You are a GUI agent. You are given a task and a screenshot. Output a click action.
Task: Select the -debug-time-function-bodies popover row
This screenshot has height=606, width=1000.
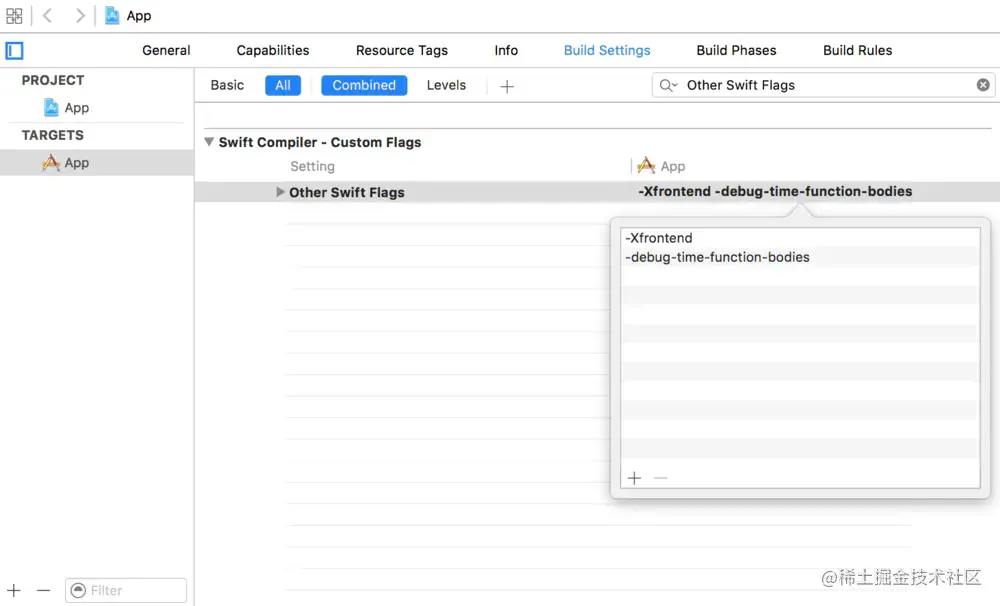pyautogui.click(x=800, y=257)
